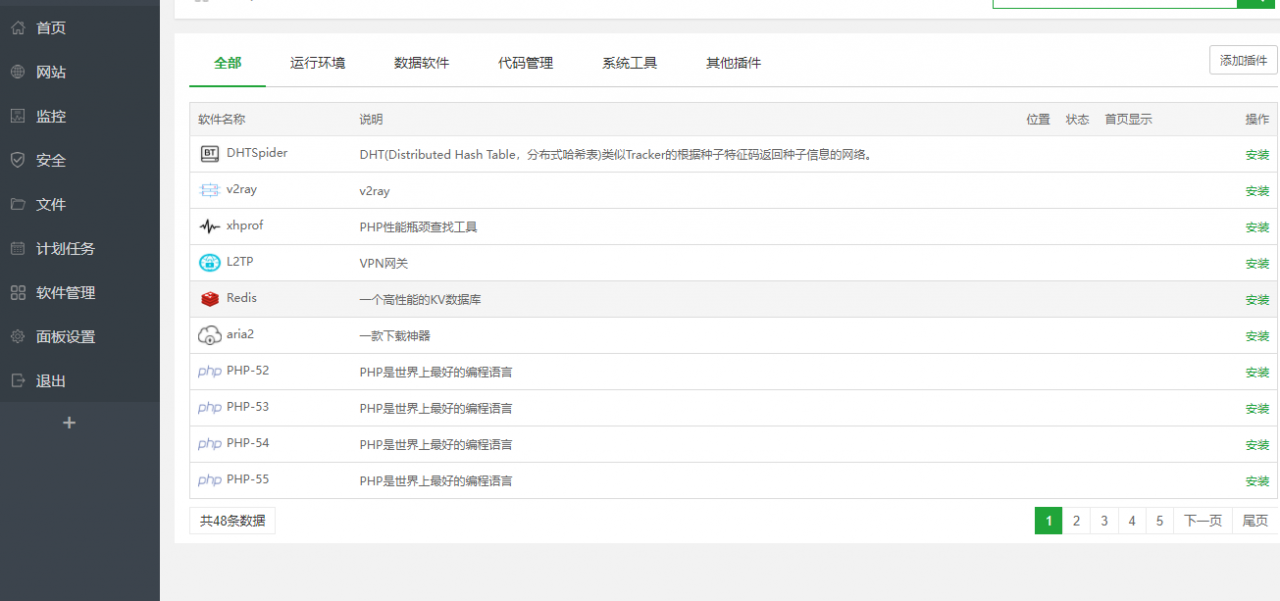The image size is (1280, 601).
Task: Click the gear icon beside 面板设置
Action: click(x=17, y=336)
